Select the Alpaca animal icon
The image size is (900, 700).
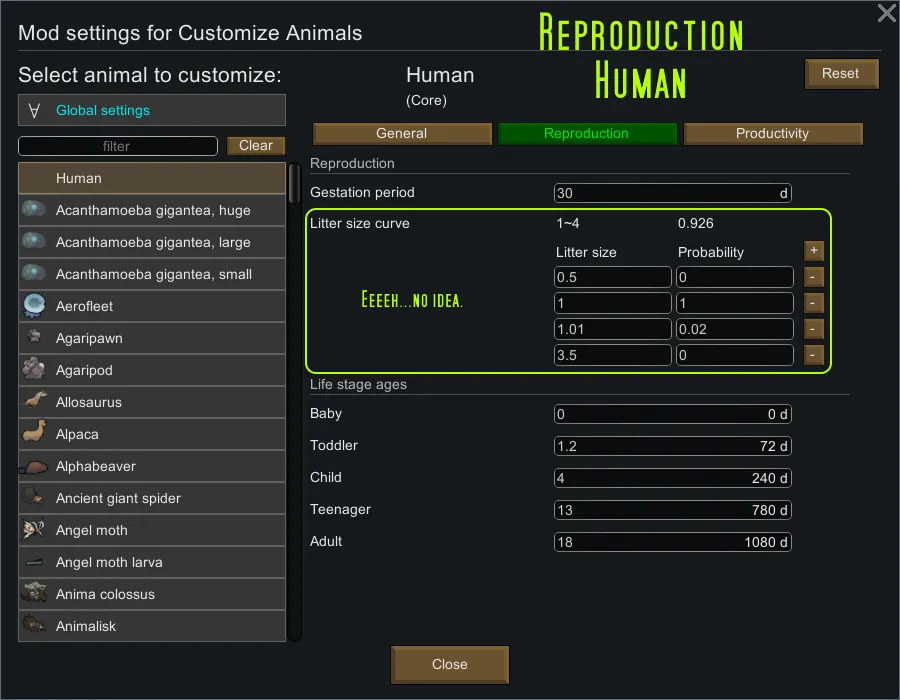tap(35, 434)
